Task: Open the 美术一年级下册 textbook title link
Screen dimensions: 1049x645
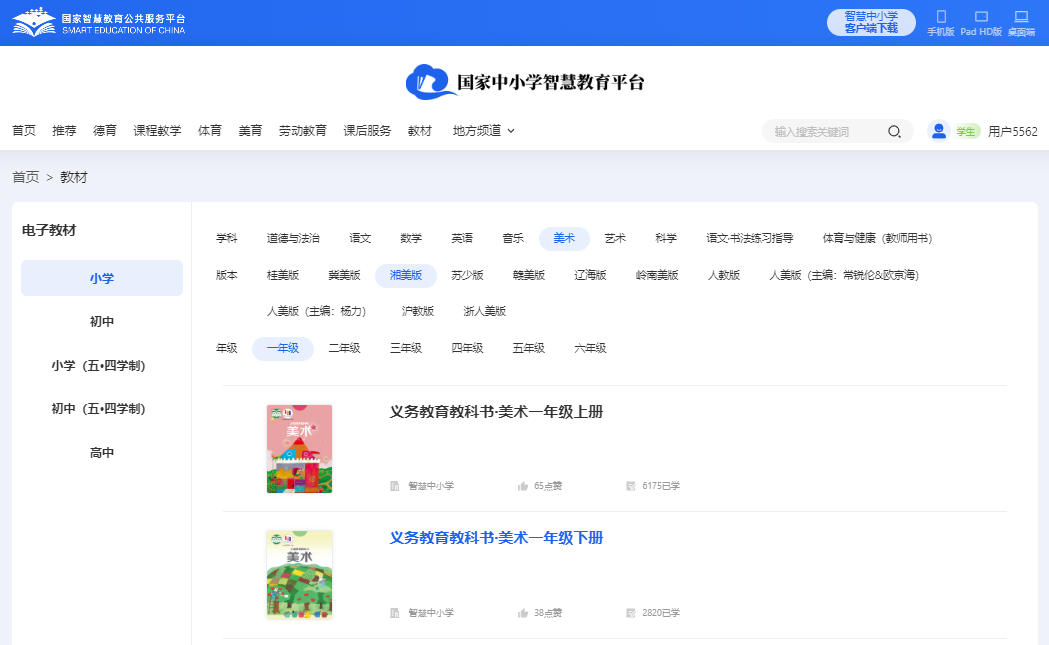Action: click(496, 538)
